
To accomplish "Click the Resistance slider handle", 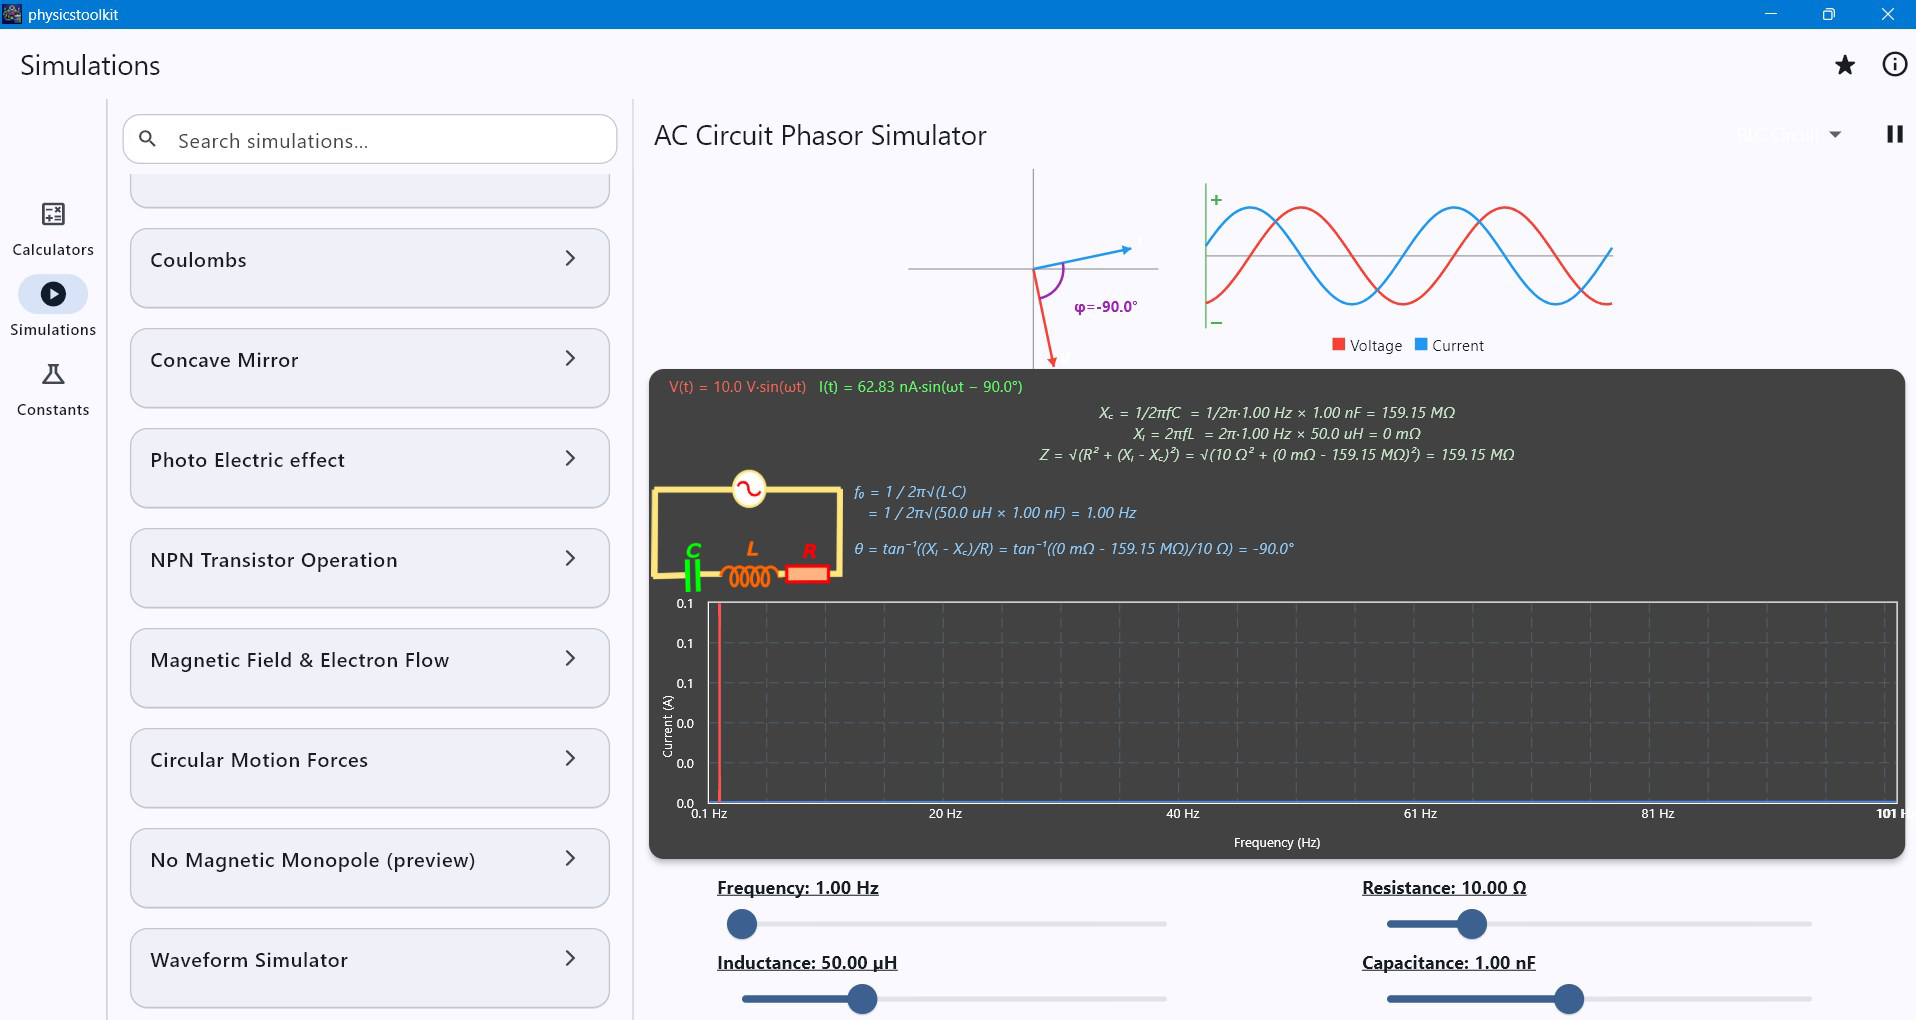I will pyautogui.click(x=1472, y=924).
